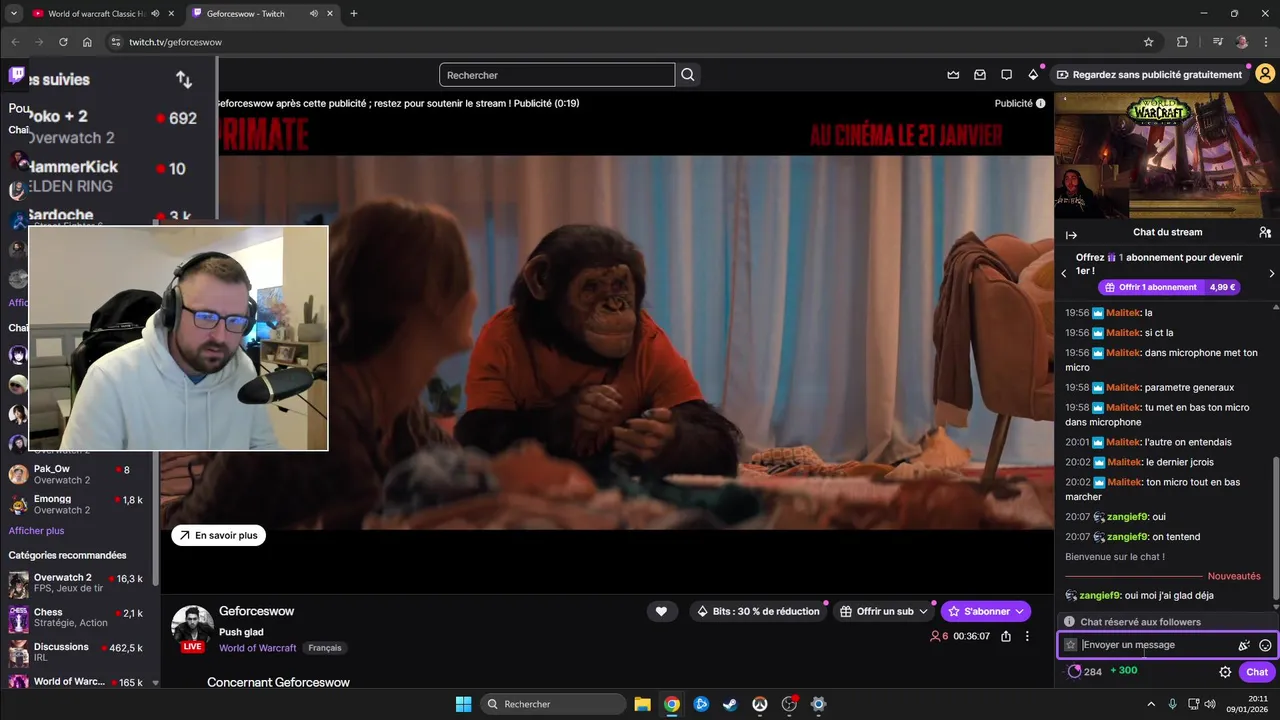Open chat settings gear icon

point(1225,672)
